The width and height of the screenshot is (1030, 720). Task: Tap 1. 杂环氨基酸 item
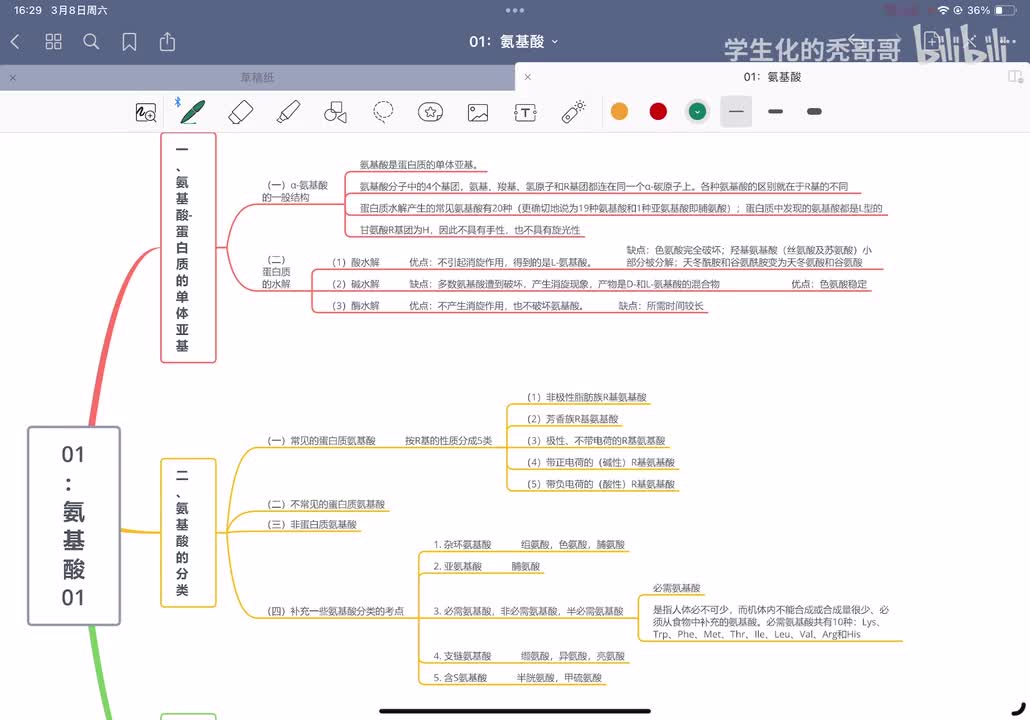pos(462,544)
